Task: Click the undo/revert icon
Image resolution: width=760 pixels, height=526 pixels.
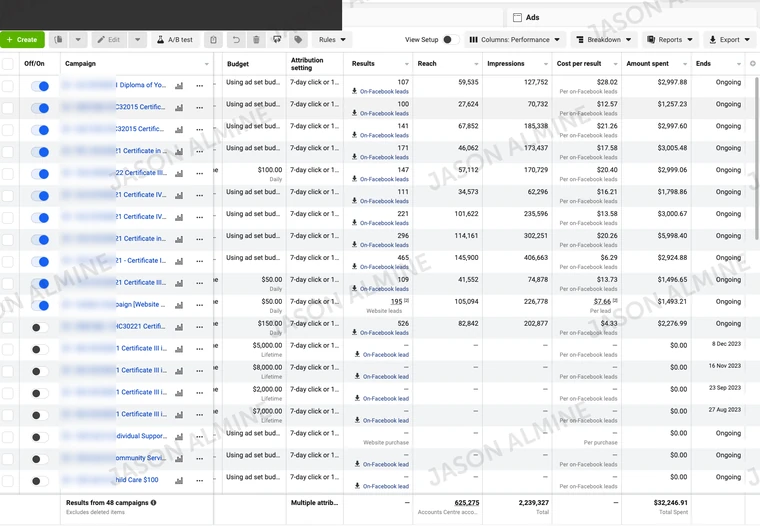Action: coord(236,40)
